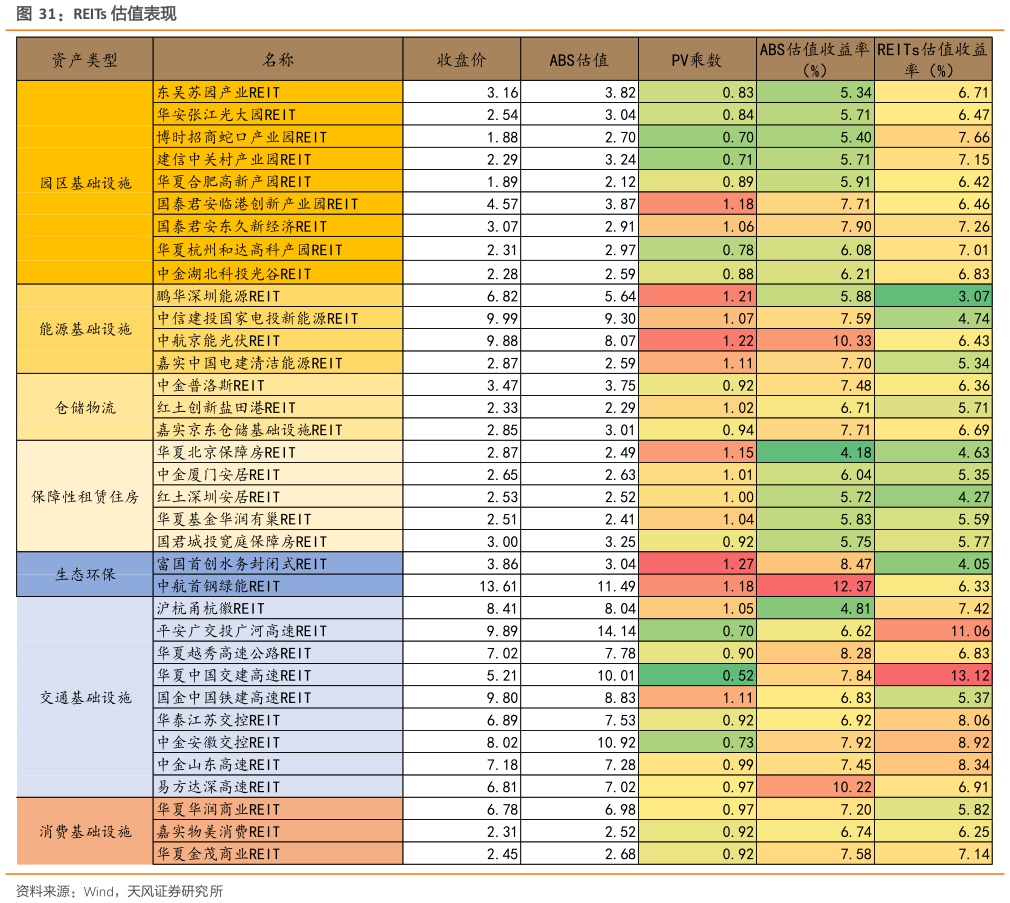Click the "ABS估值收益率(%)" header
This screenshot has height=903, width=1010.
[x=815, y=59]
